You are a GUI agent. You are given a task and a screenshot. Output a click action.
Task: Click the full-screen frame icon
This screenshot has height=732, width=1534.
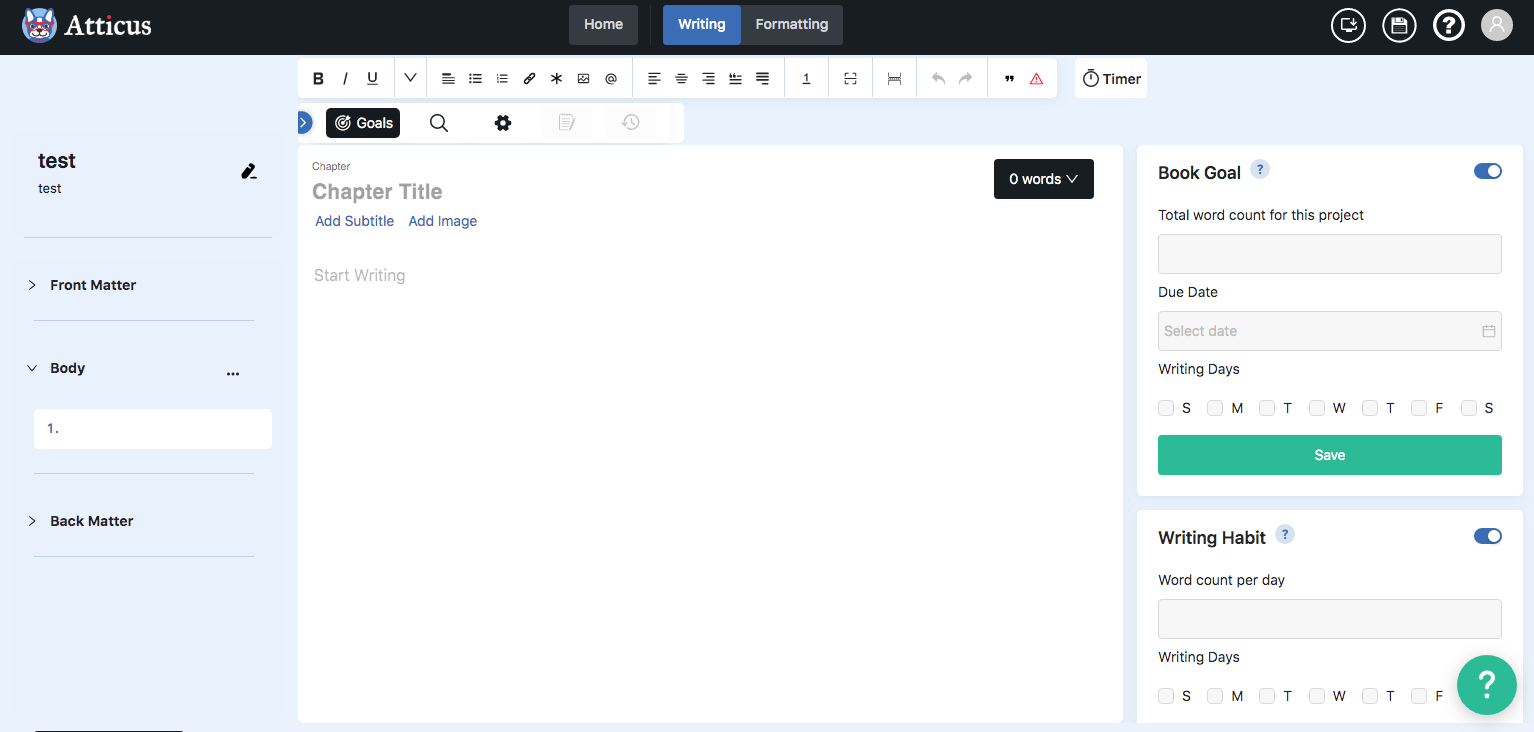[850, 78]
